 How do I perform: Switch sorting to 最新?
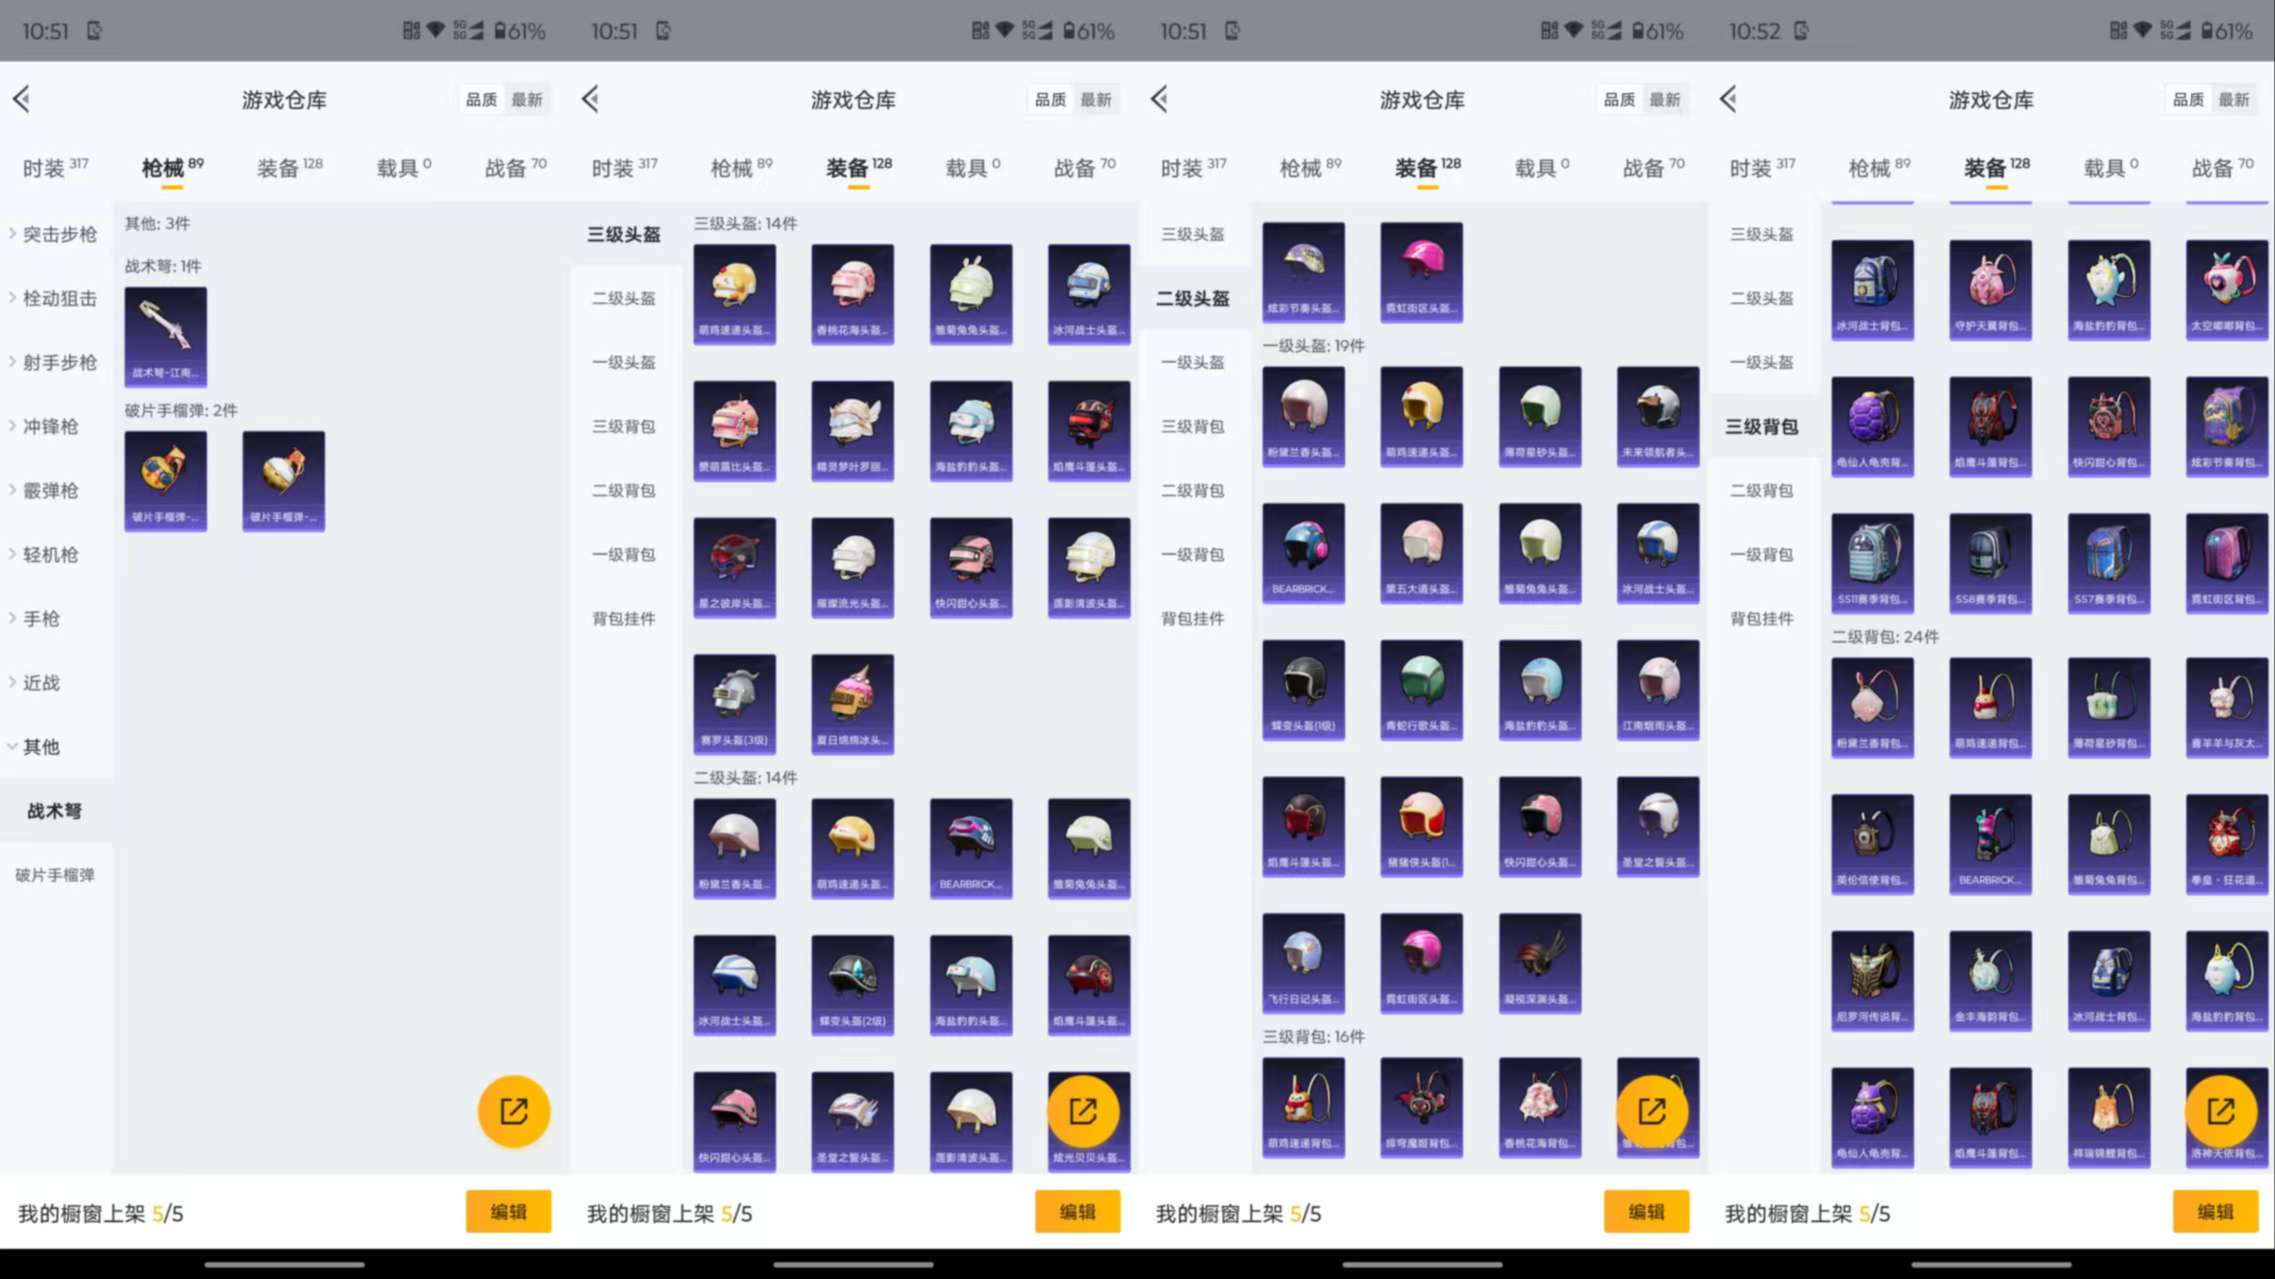coord(527,99)
